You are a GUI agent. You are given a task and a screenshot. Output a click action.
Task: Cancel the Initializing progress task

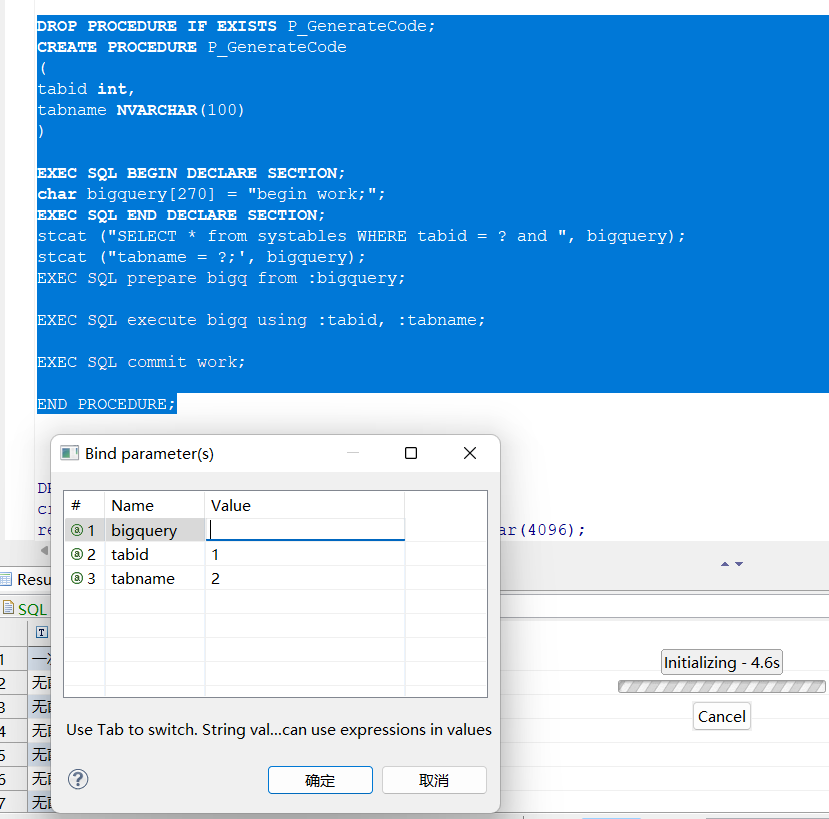click(722, 716)
